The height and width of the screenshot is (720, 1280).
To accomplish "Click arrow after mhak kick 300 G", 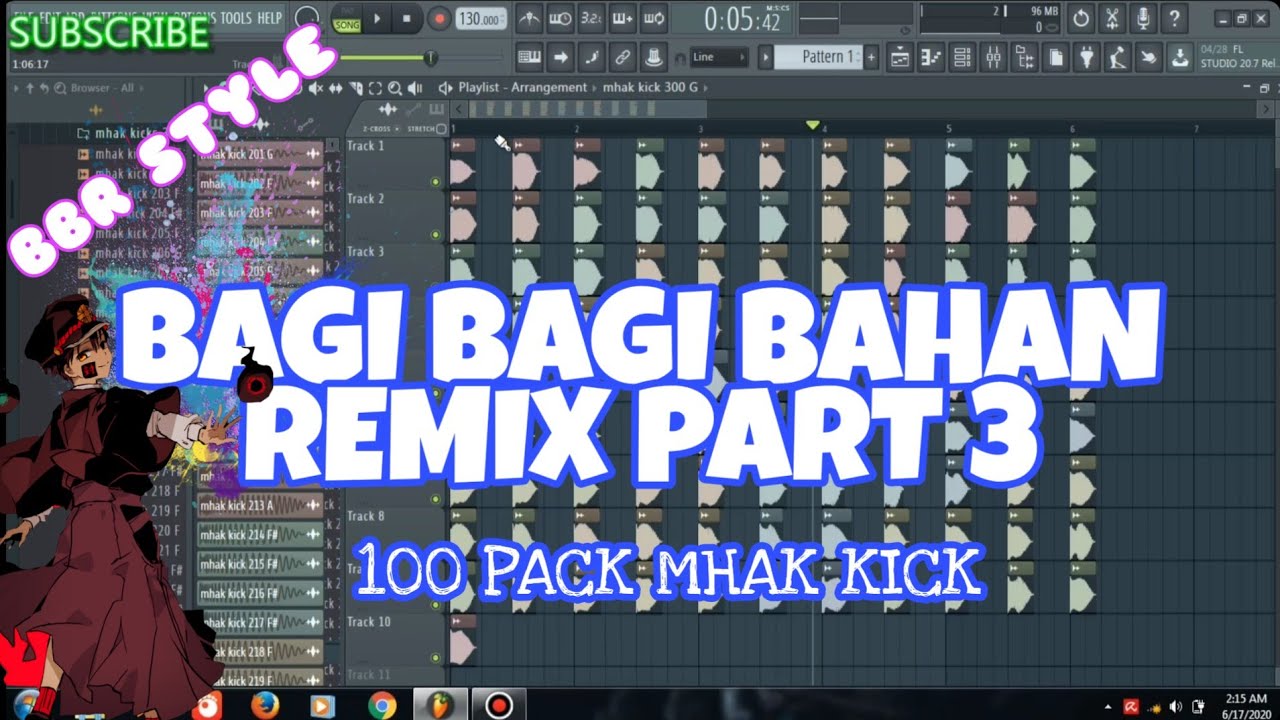I will pyautogui.click(x=704, y=88).
